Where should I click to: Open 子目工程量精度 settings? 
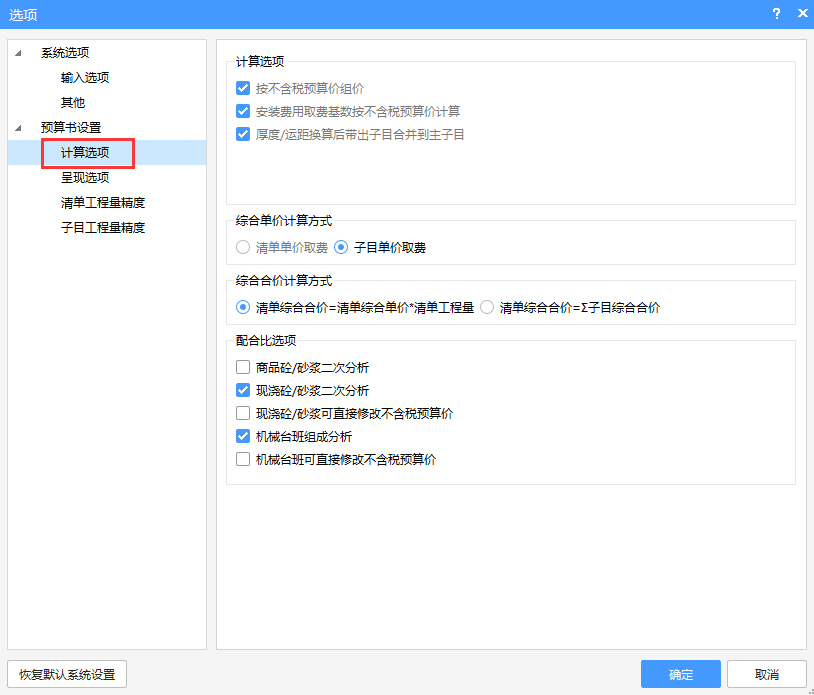[x=103, y=228]
